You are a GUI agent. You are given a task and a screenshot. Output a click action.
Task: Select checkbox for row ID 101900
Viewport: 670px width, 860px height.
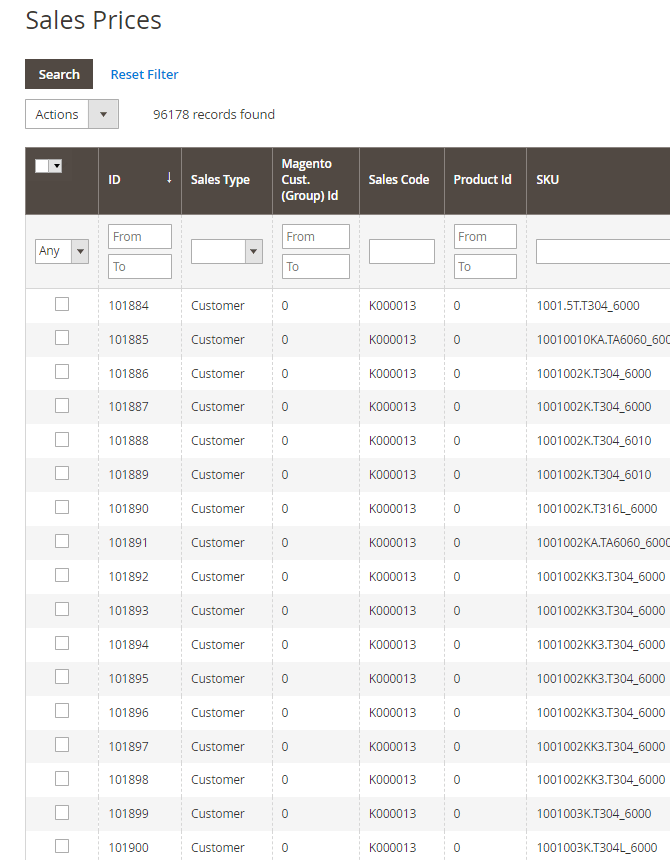(x=62, y=846)
